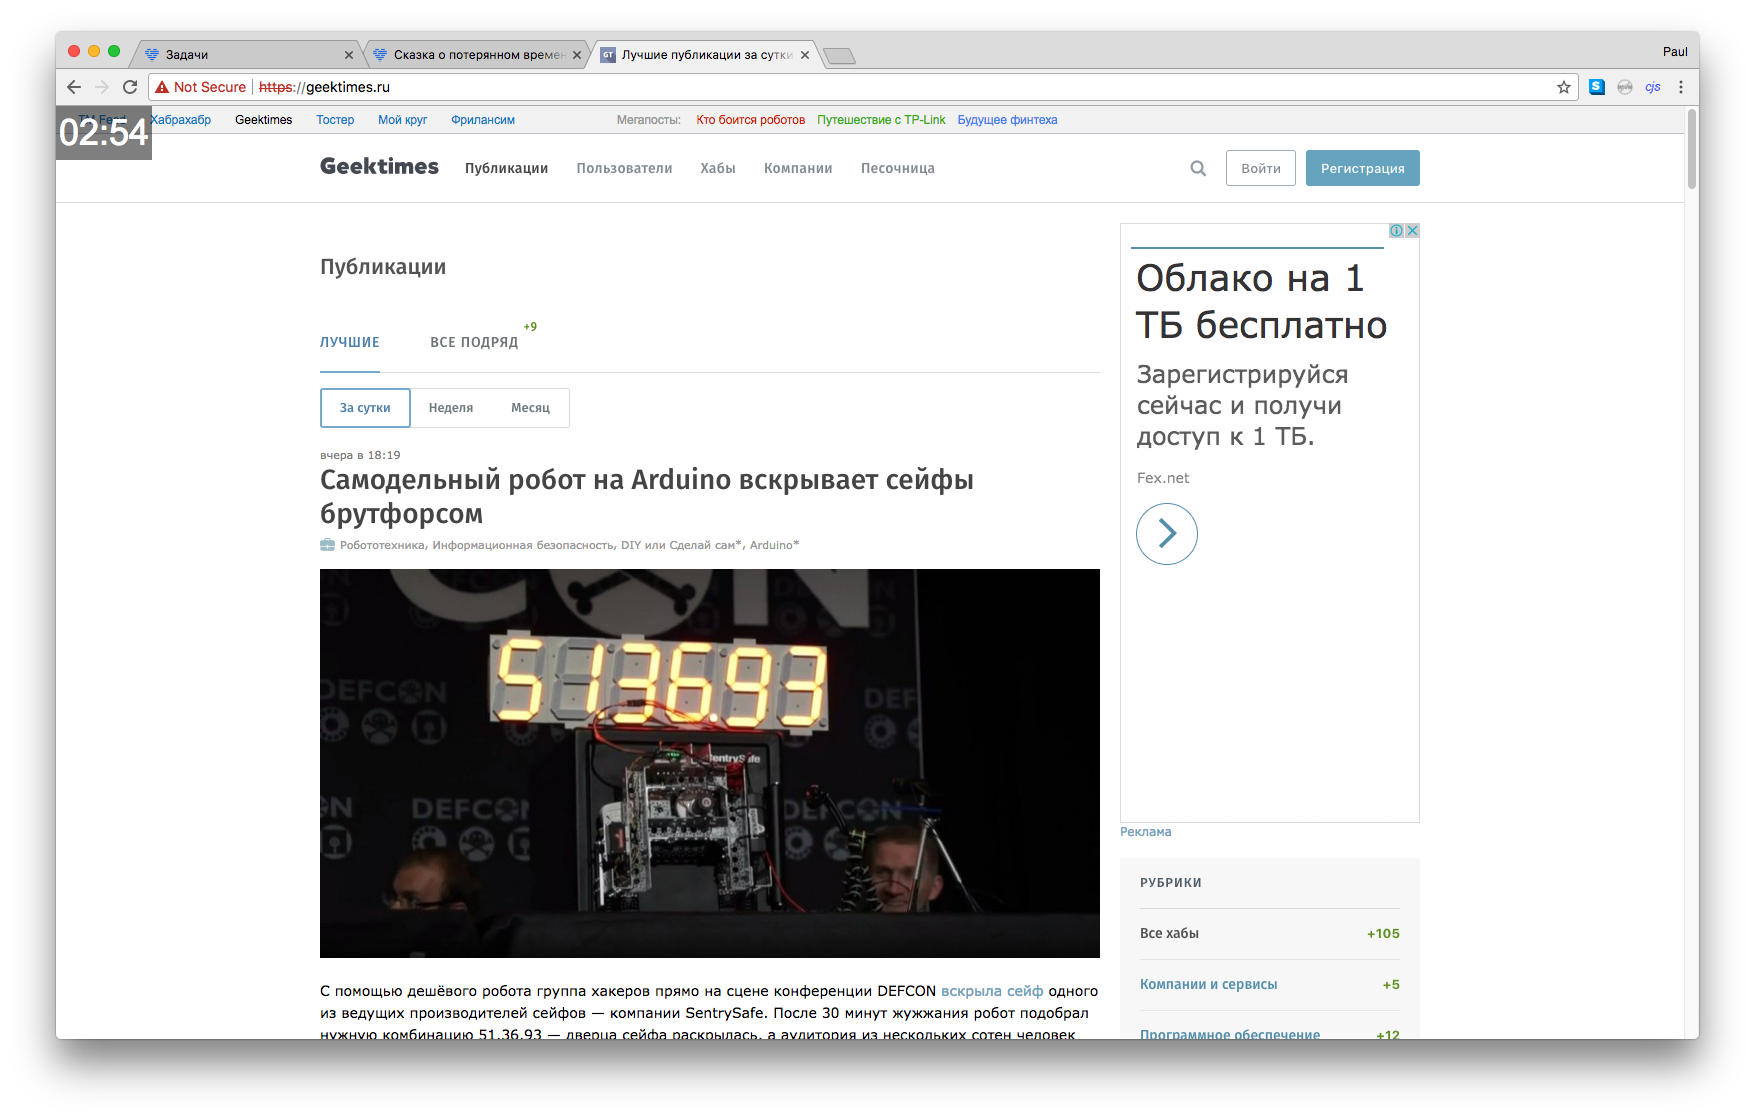Open the Пользователи menu item
The width and height of the screenshot is (1755, 1119).
[x=624, y=168]
